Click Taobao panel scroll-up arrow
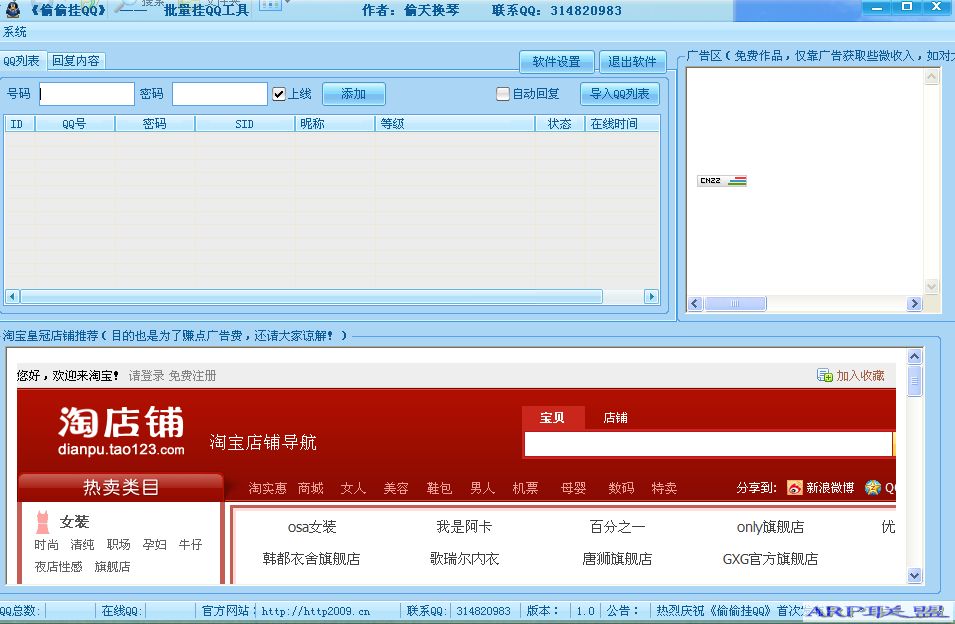The height and width of the screenshot is (624, 955). [x=914, y=357]
